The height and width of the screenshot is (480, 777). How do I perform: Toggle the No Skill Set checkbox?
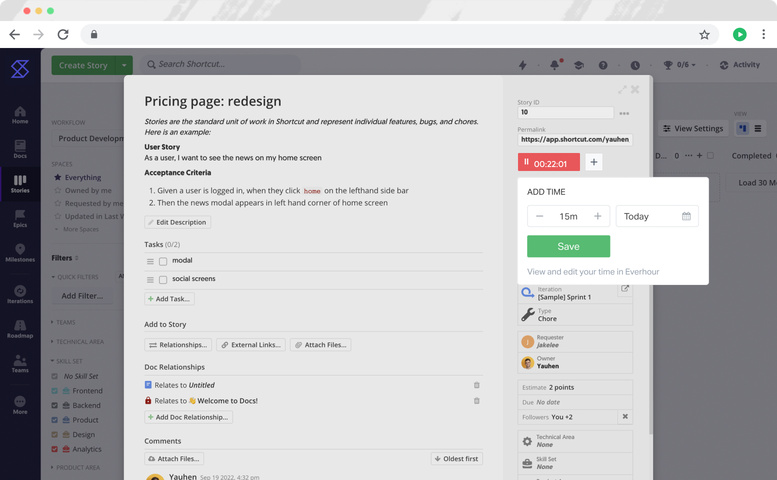(55, 376)
